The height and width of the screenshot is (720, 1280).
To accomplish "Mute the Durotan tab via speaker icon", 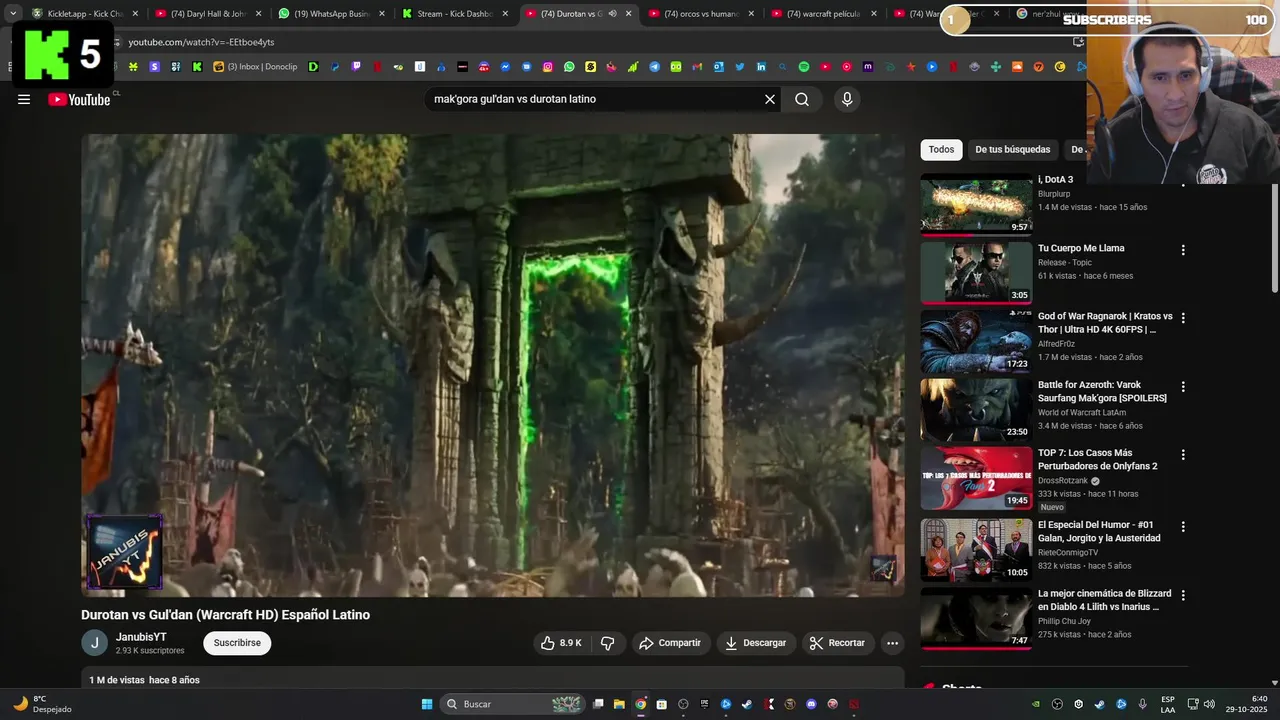I will (x=612, y=14).
